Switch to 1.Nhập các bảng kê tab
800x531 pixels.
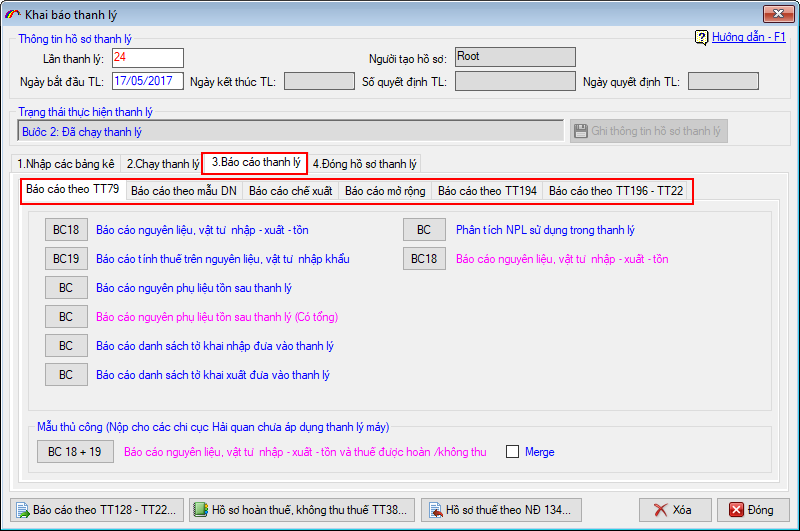coord(65,164)
